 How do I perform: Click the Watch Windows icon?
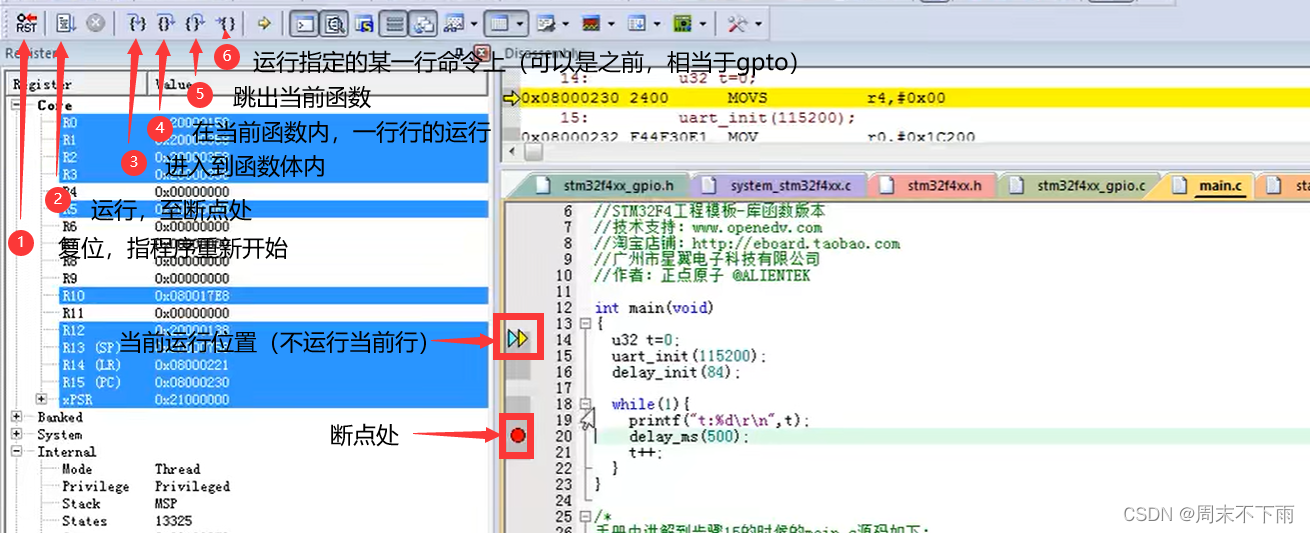click(452, 22)
